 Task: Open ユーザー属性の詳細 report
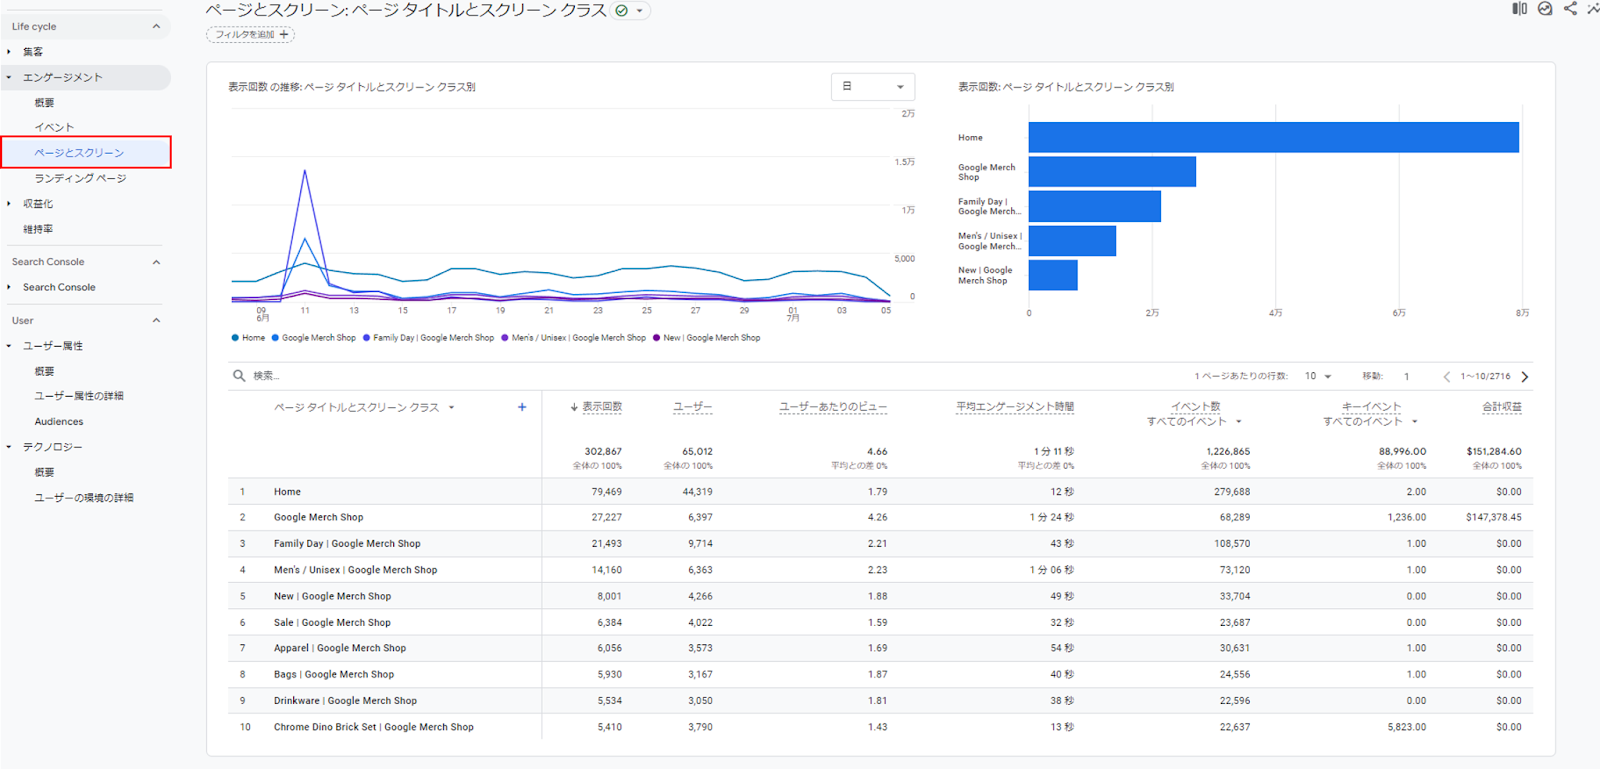pyautogui.click(x=79, y=396)
